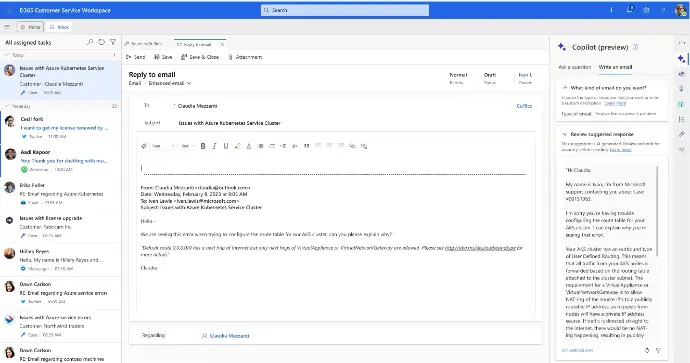Open the settings gear in header
The height and width of the screenshot is (363, 690).
(646, 10)
